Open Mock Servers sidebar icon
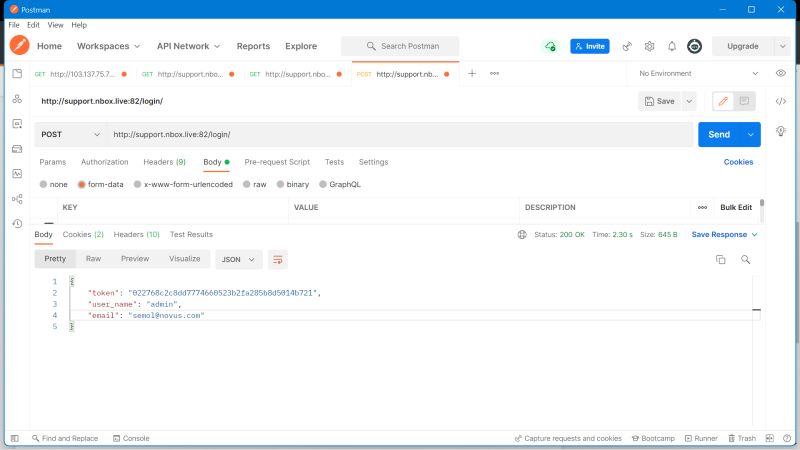This screenshot has width=800, height=450. [x=17, y=148]
